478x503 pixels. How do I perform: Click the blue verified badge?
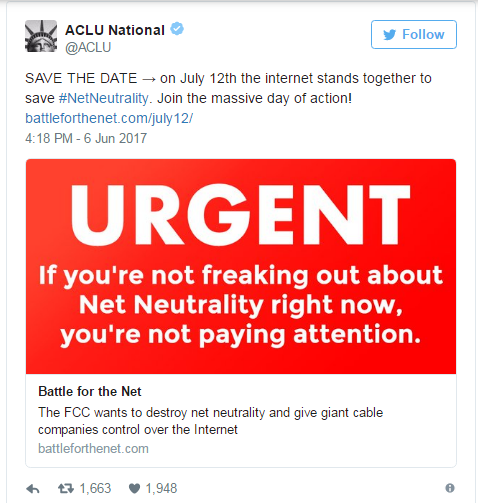pos(177,29)
